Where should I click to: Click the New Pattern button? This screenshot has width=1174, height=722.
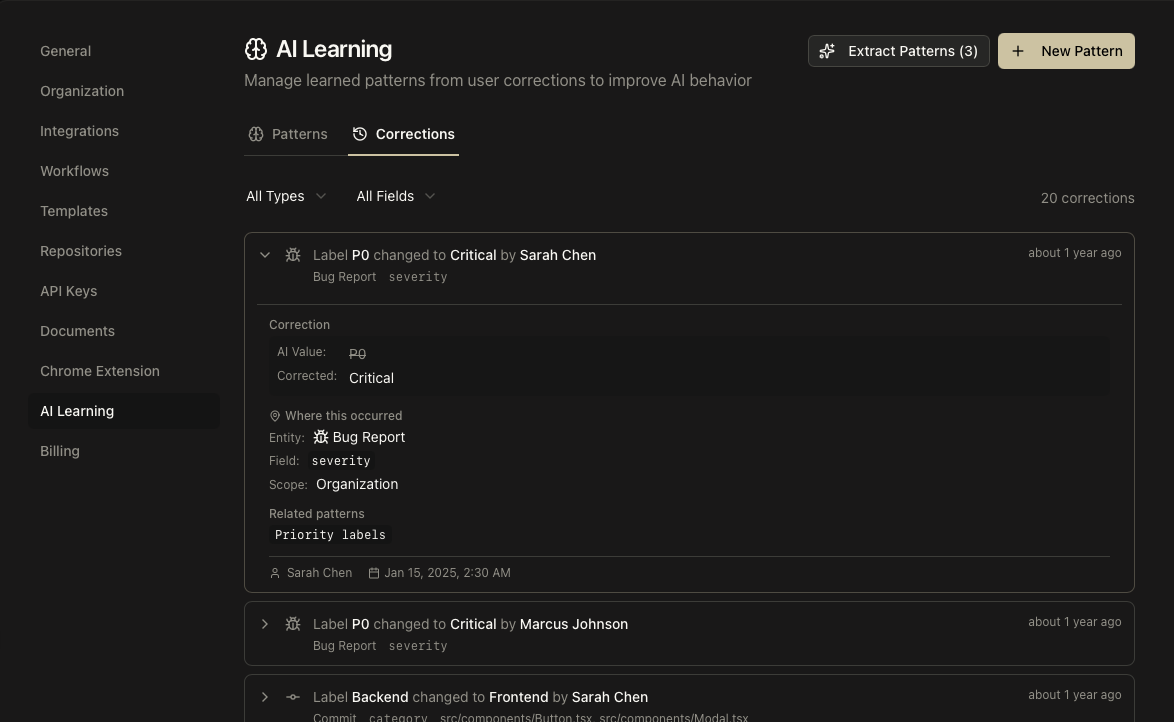(x=1066, y=51)
